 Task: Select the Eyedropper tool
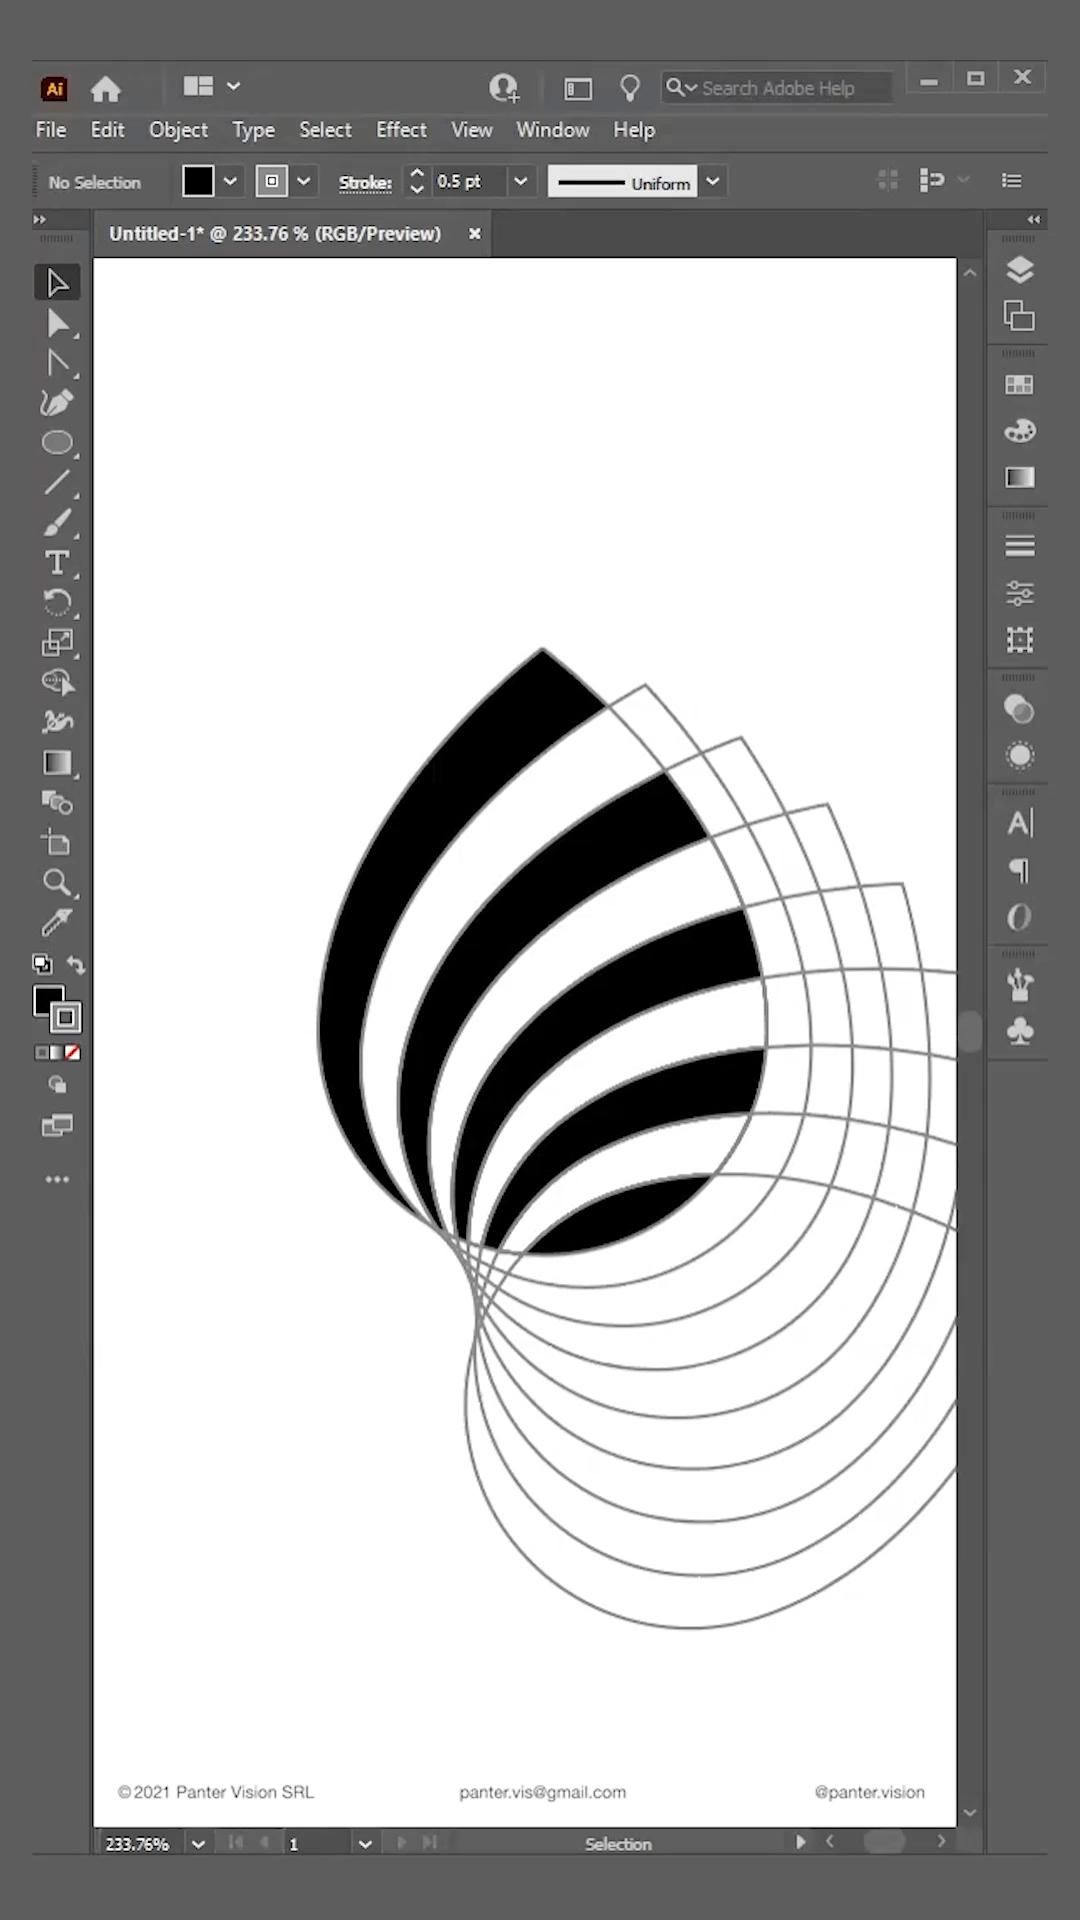[57, 923]
